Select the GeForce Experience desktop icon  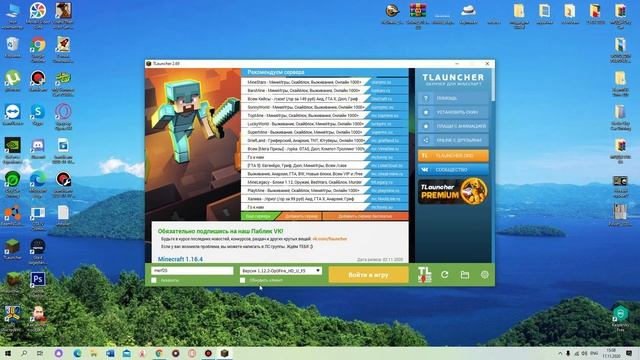coord(12,150)
